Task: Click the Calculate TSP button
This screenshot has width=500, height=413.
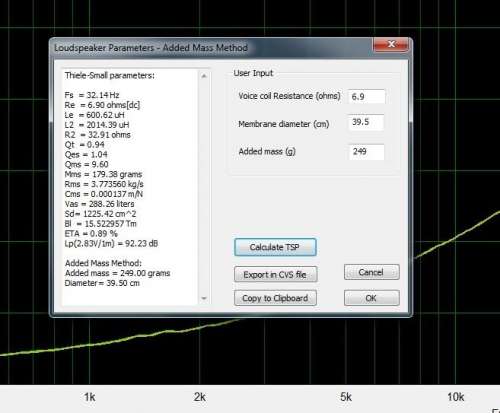Action: pos(275,247)
